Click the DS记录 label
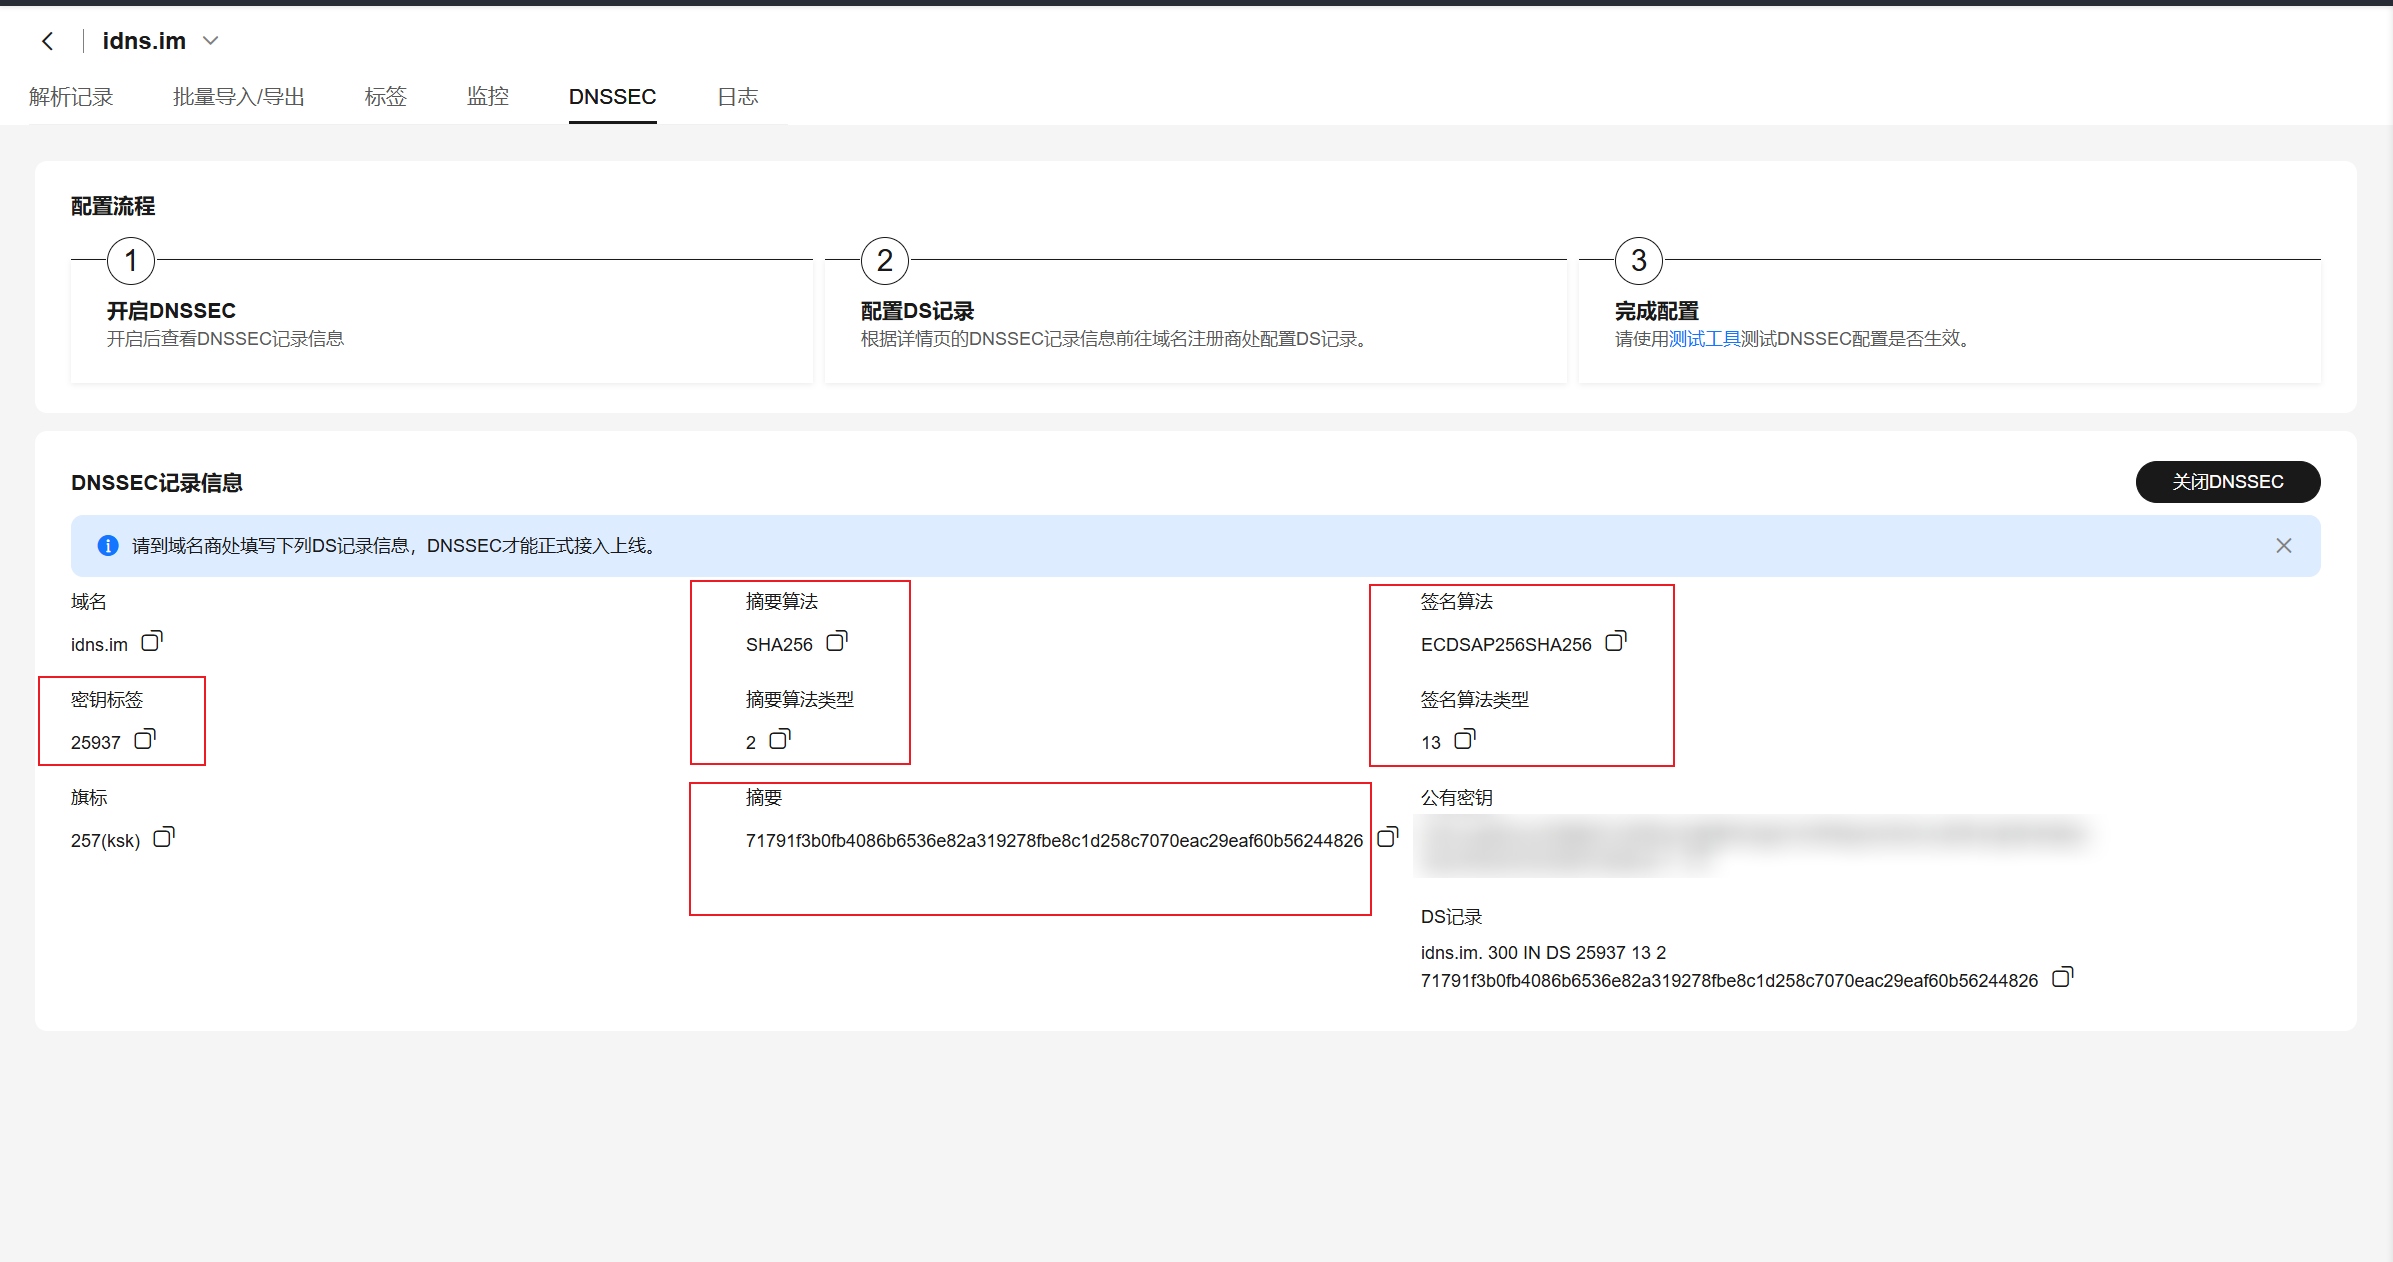This screenshot has width=2393, height=1262. pyautogui.click(x=1451, y=916)
